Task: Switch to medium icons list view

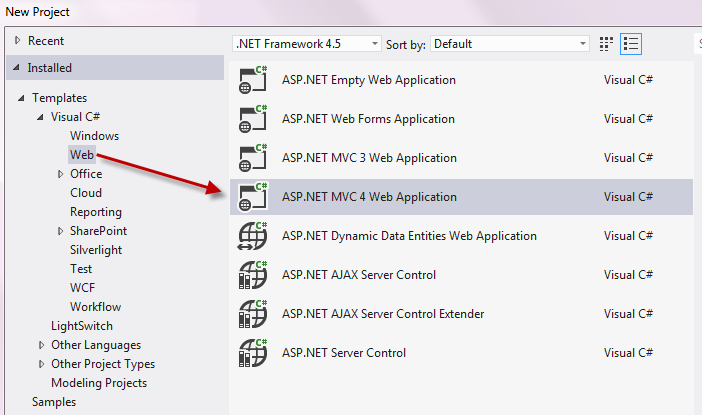Action: 631,44
